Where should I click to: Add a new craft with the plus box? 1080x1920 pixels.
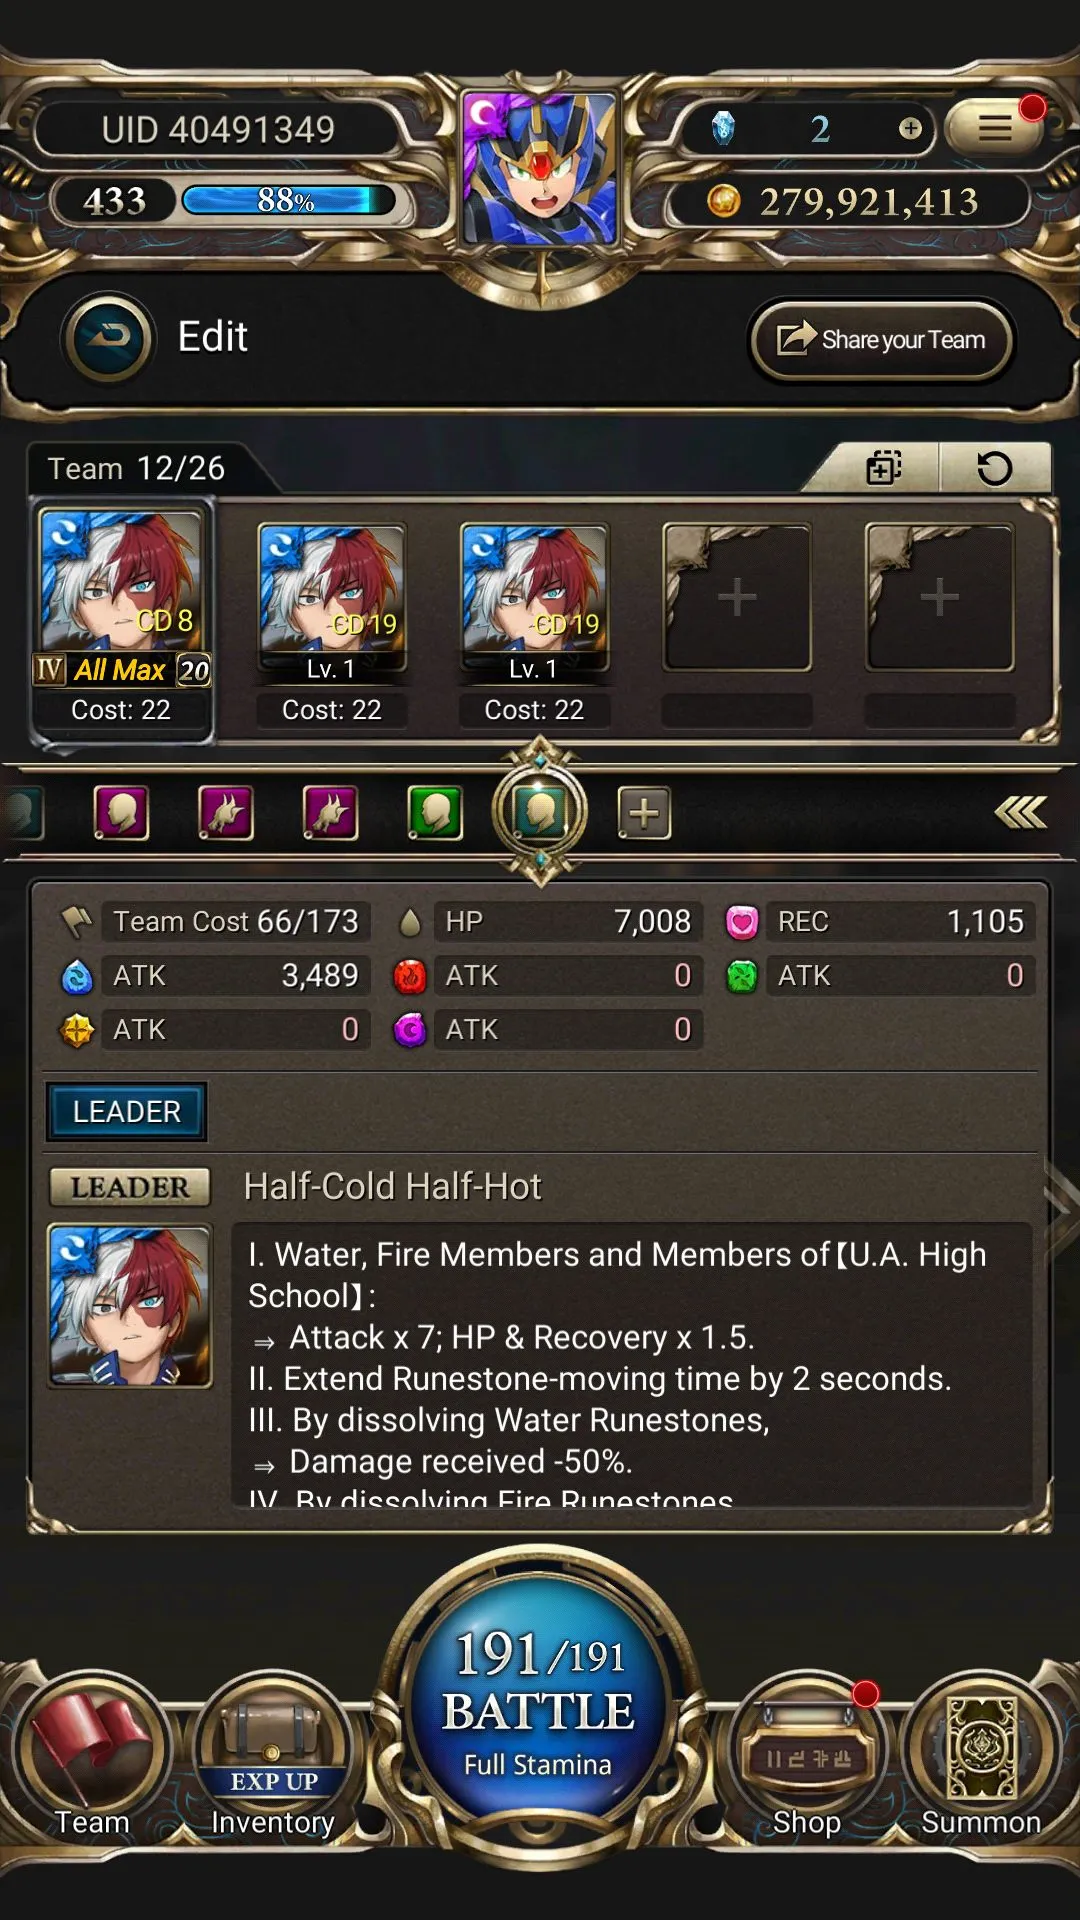click(644, 812)
